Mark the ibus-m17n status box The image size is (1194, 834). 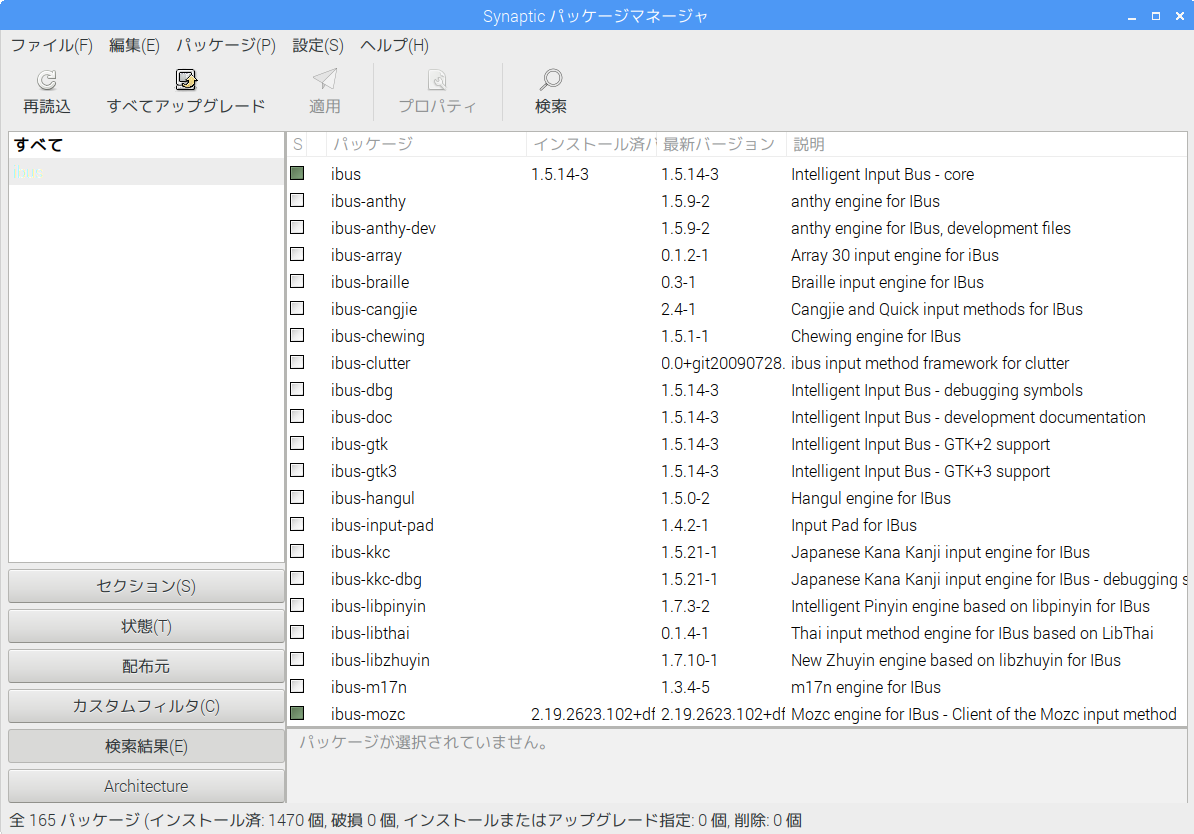[x=297, y=686]
